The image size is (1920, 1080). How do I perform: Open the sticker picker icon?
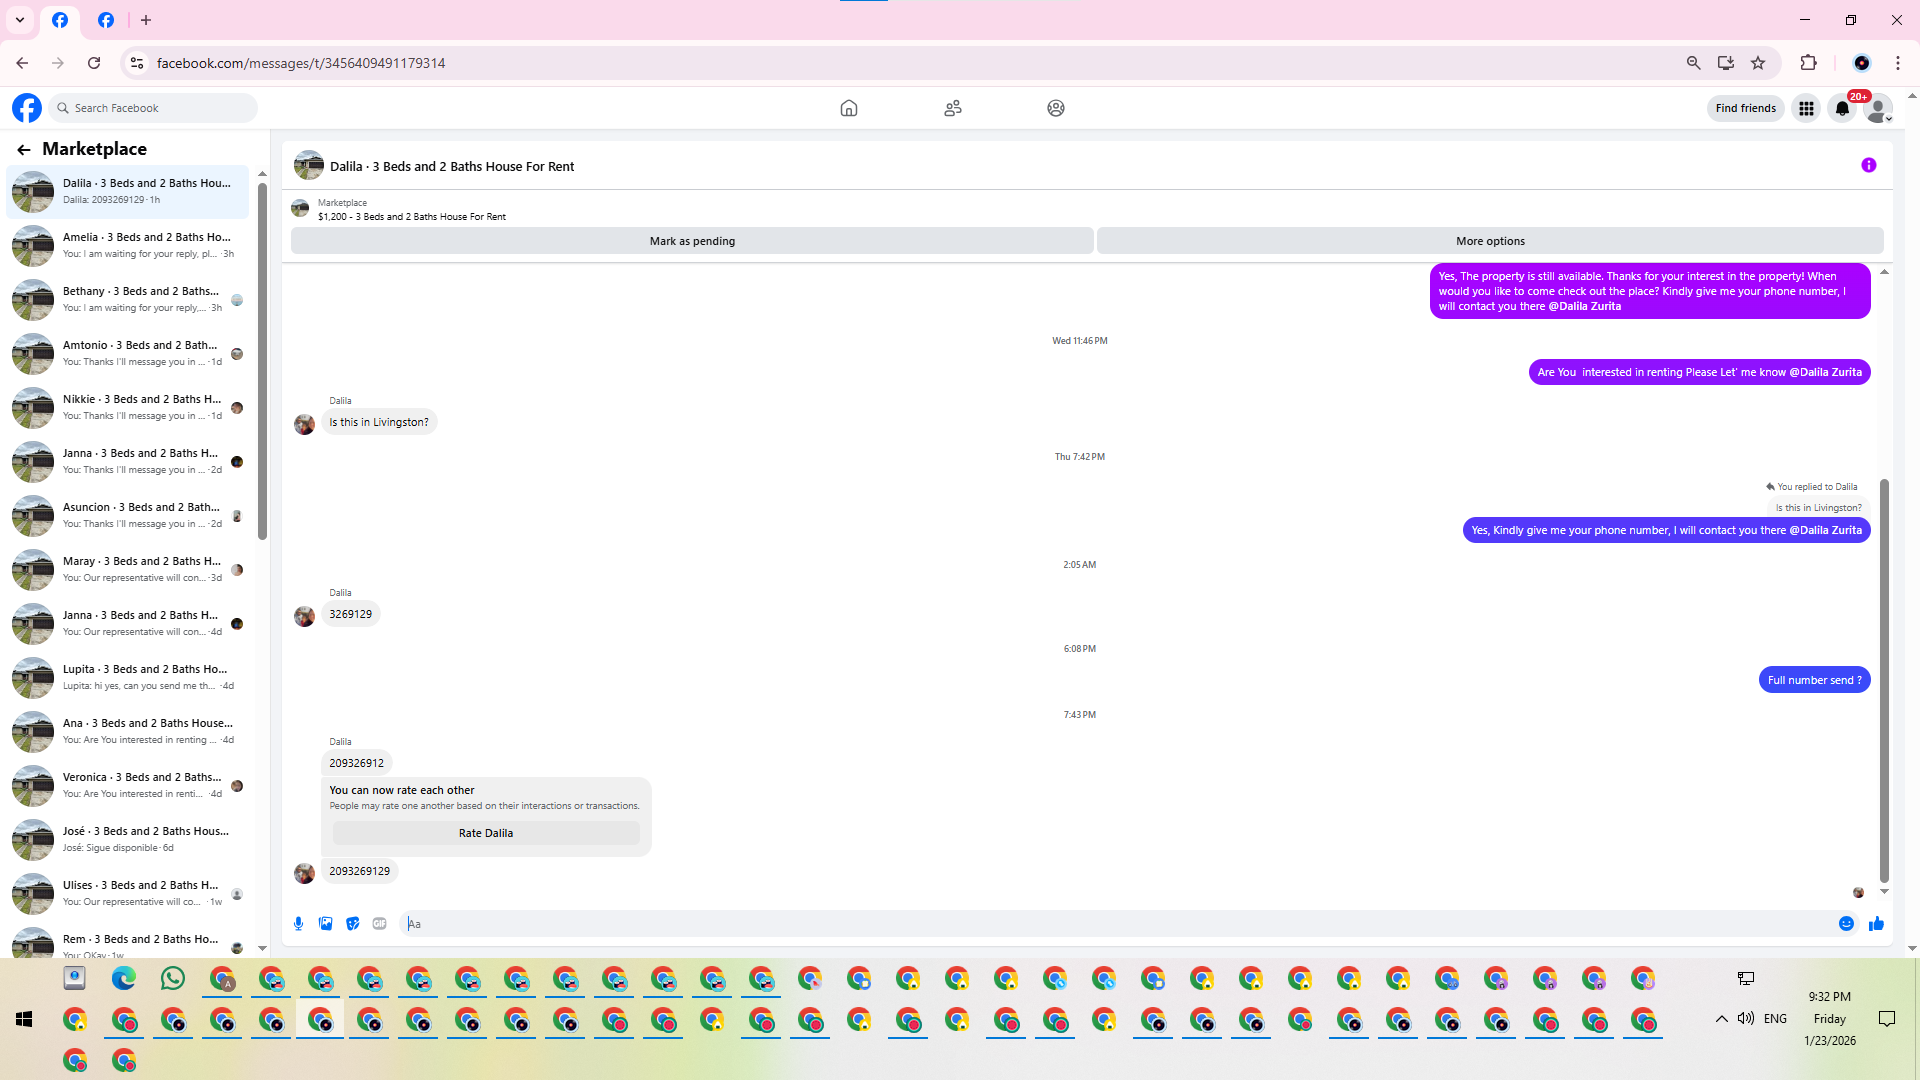(x=352, y=924)
